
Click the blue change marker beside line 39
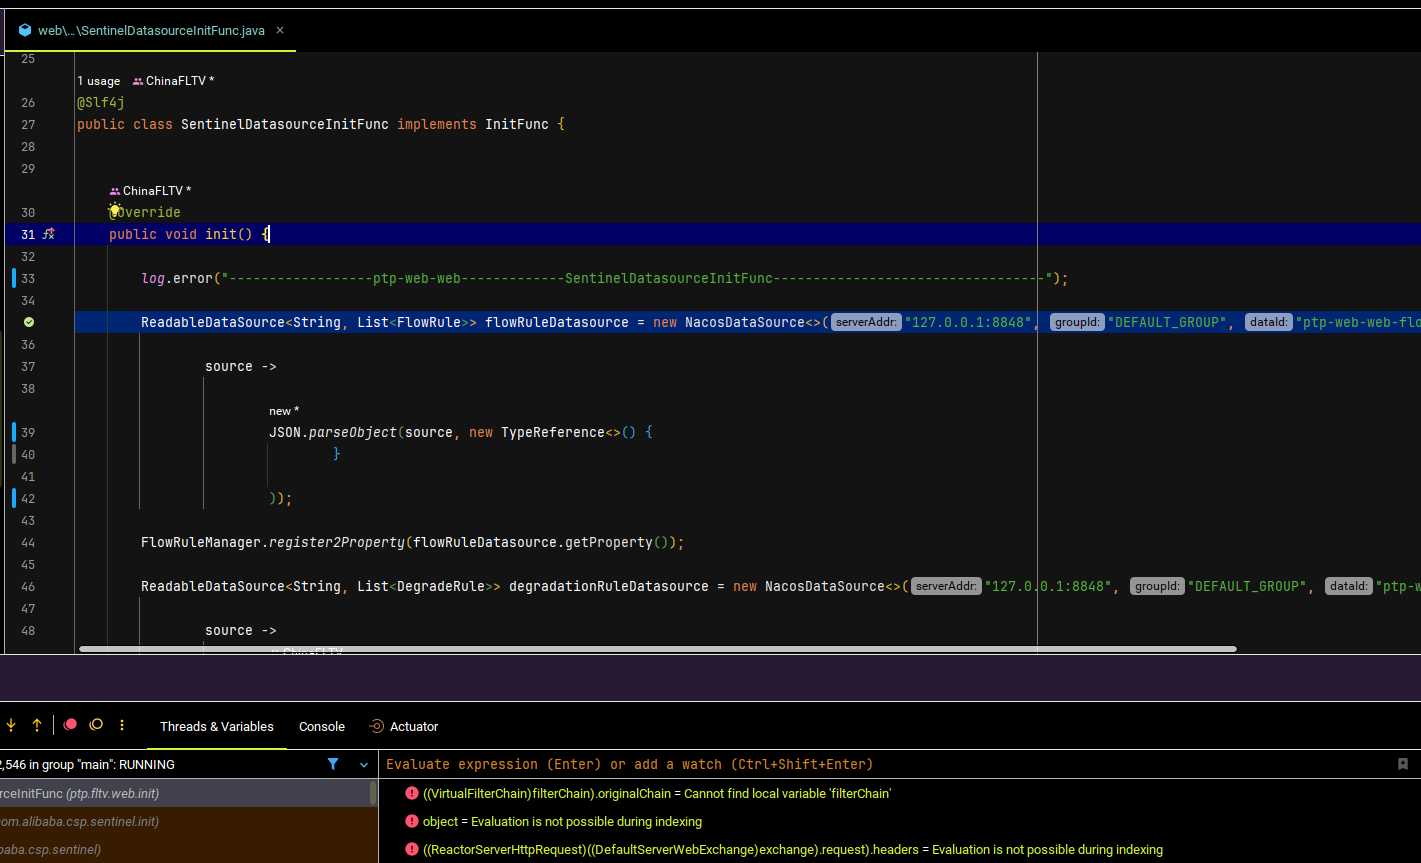coord(14,432)
